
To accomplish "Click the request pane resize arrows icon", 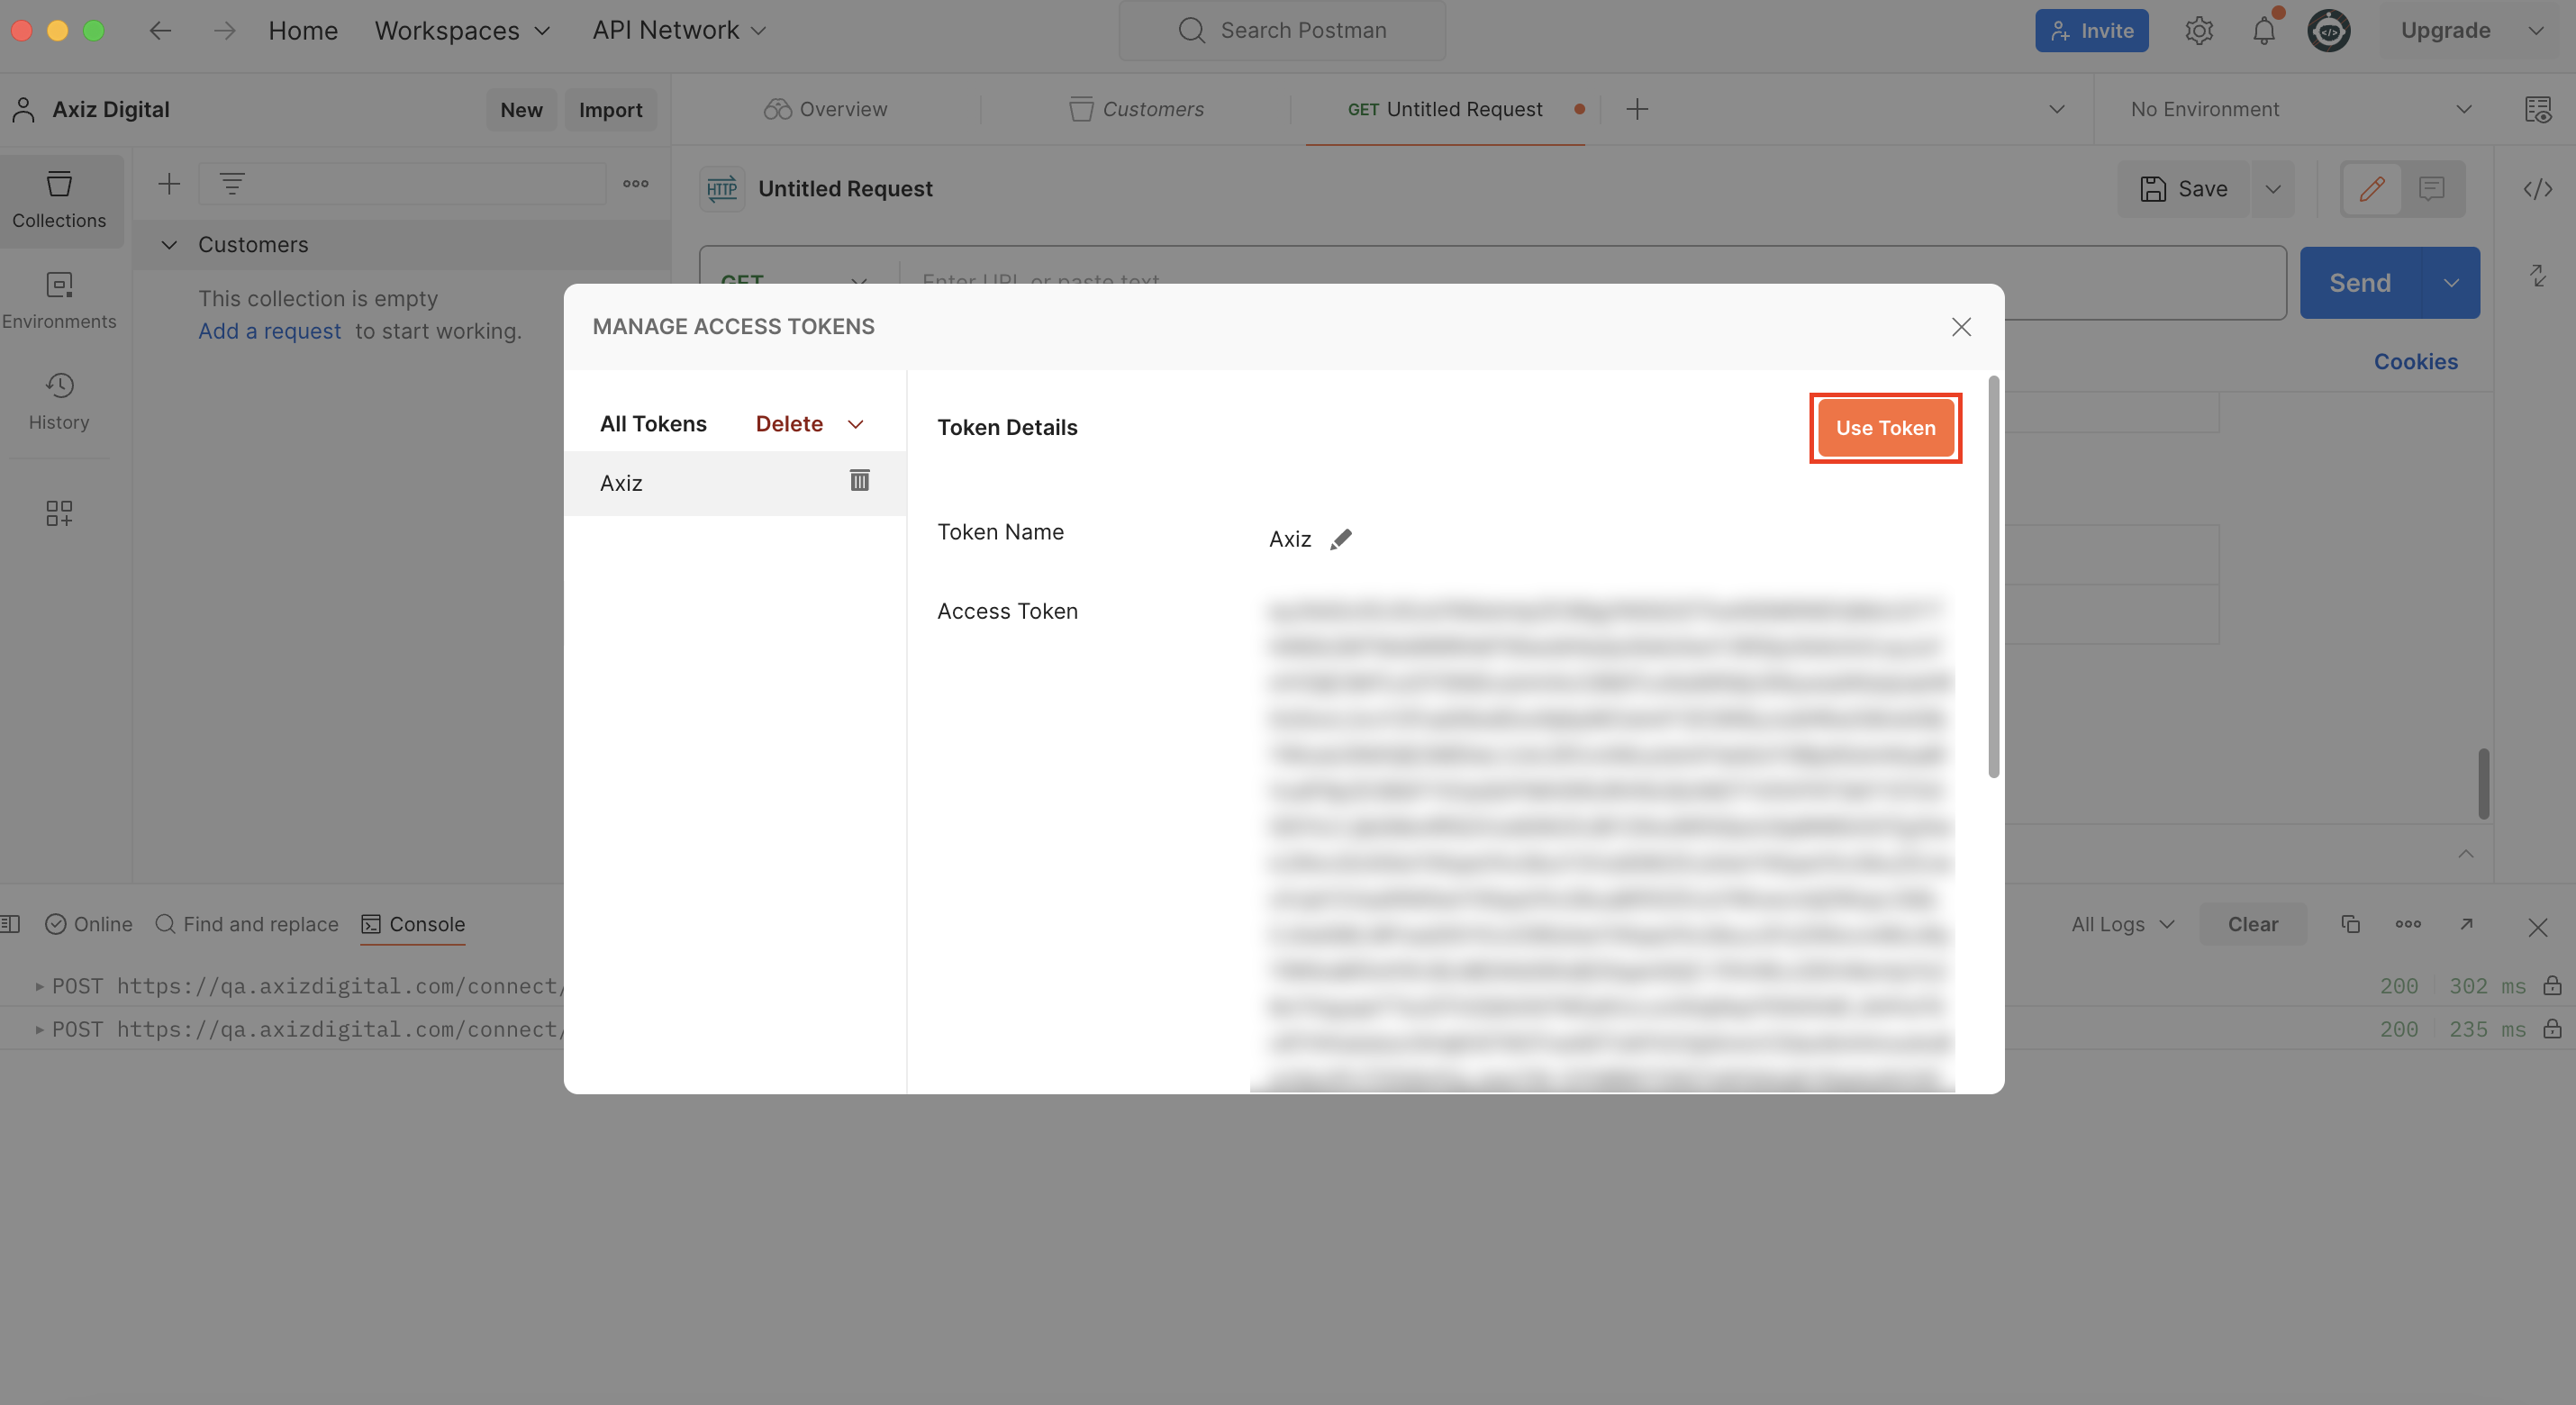I will [2538, 275].
